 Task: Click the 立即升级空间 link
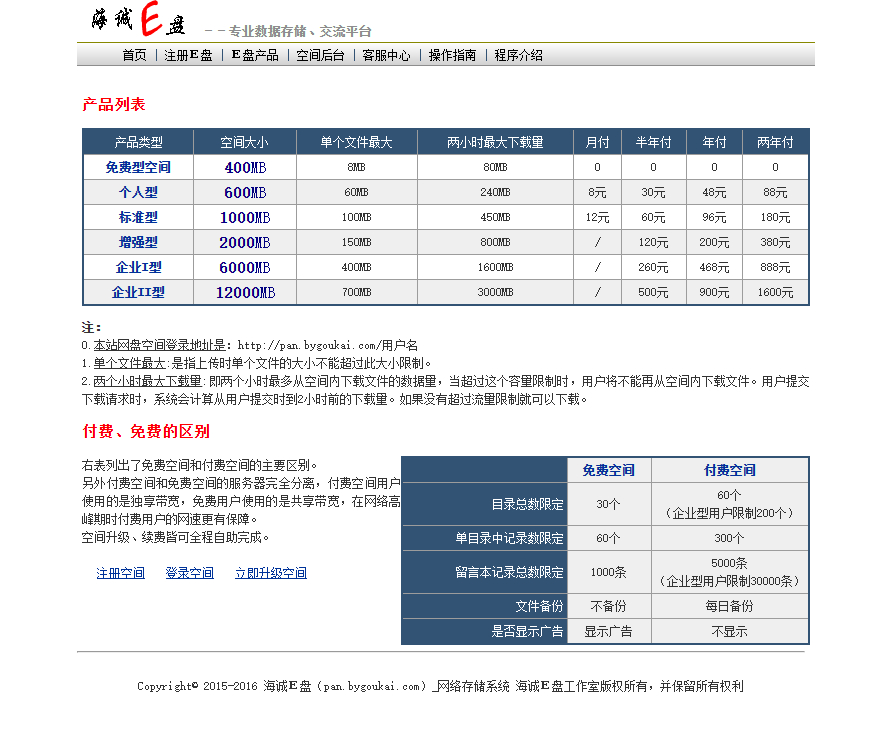click(270, 573)
